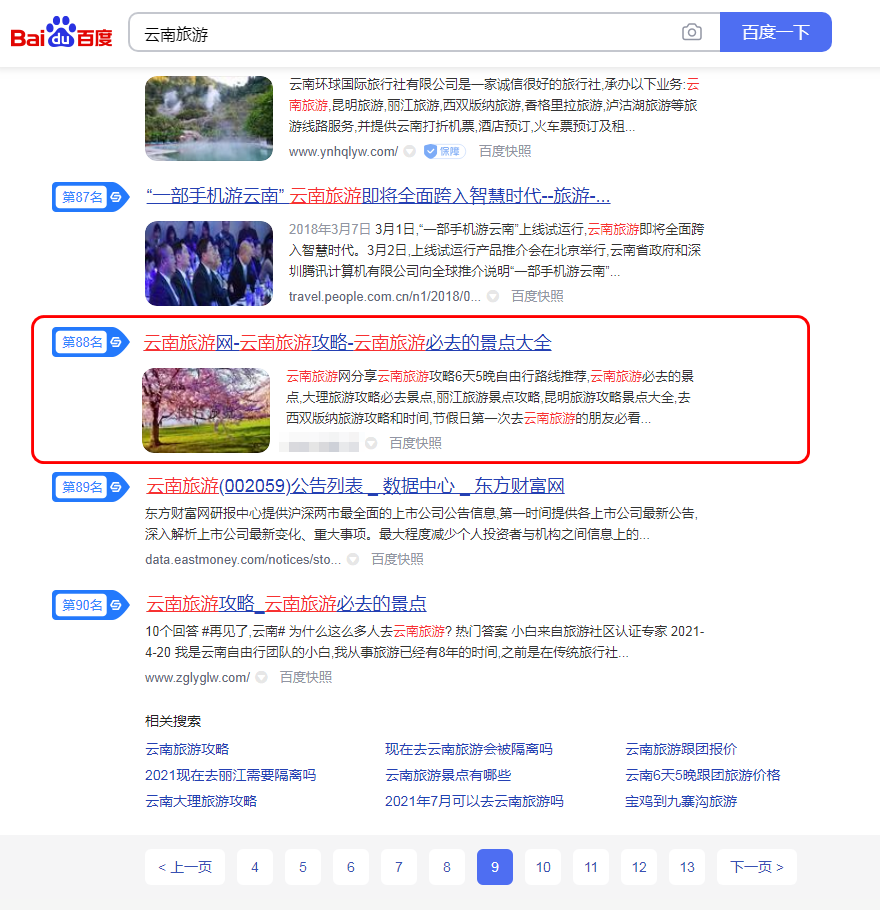Go to the next page of results
Image resolution: width=880 pixels, height=910 pixels.
(x=756, y=866)
